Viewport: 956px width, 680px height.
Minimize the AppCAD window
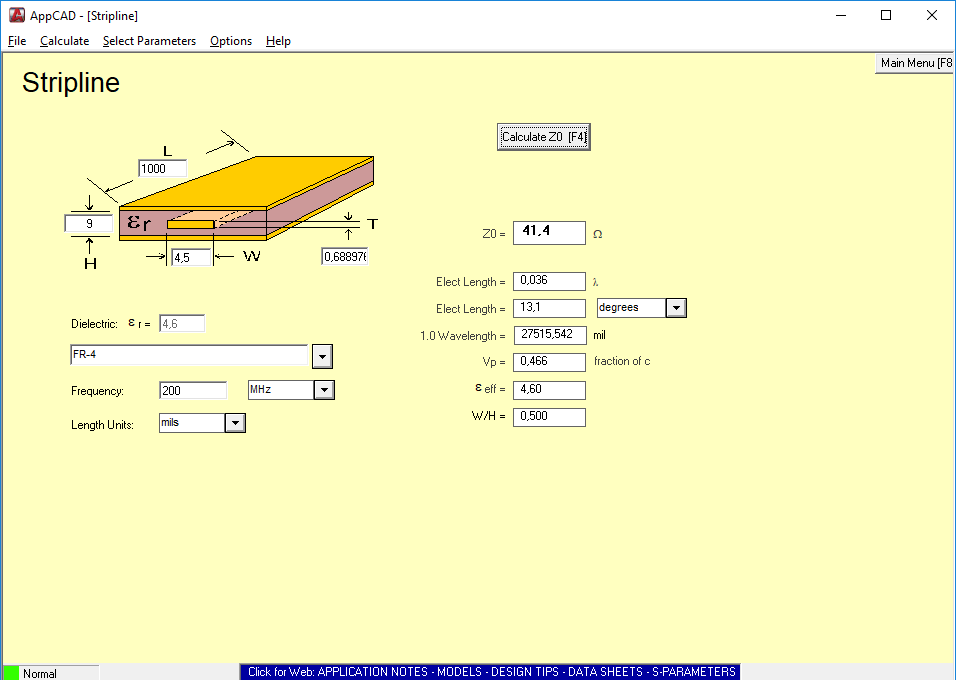coord(841,15)
